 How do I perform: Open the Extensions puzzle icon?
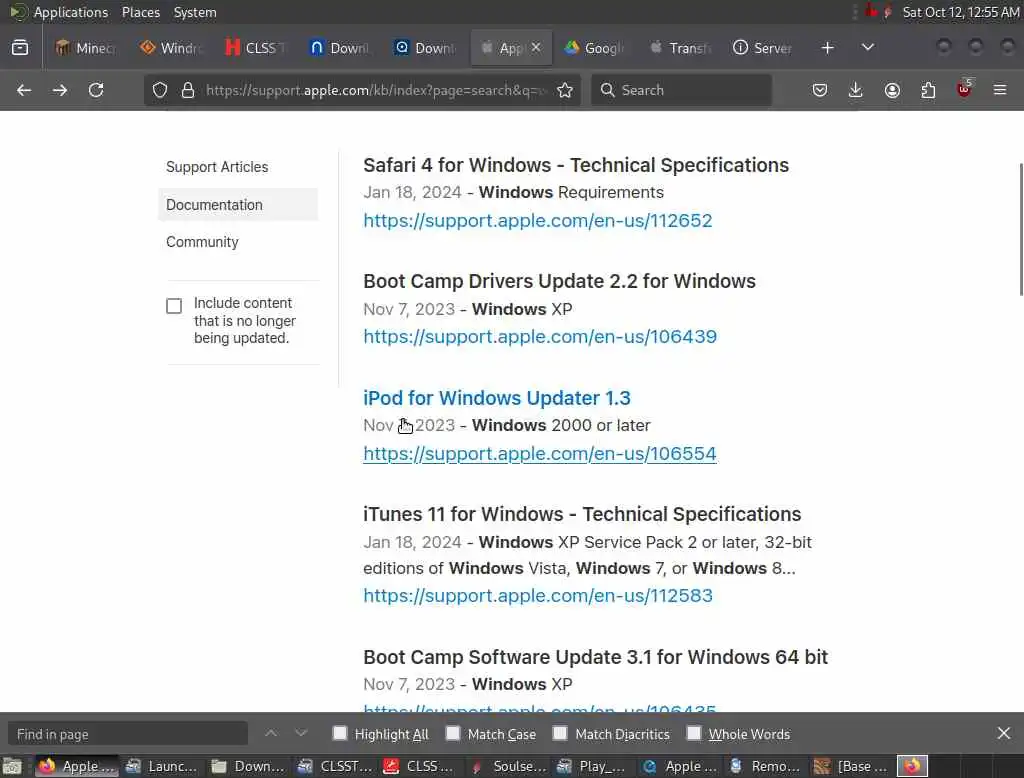coord(928,90)
